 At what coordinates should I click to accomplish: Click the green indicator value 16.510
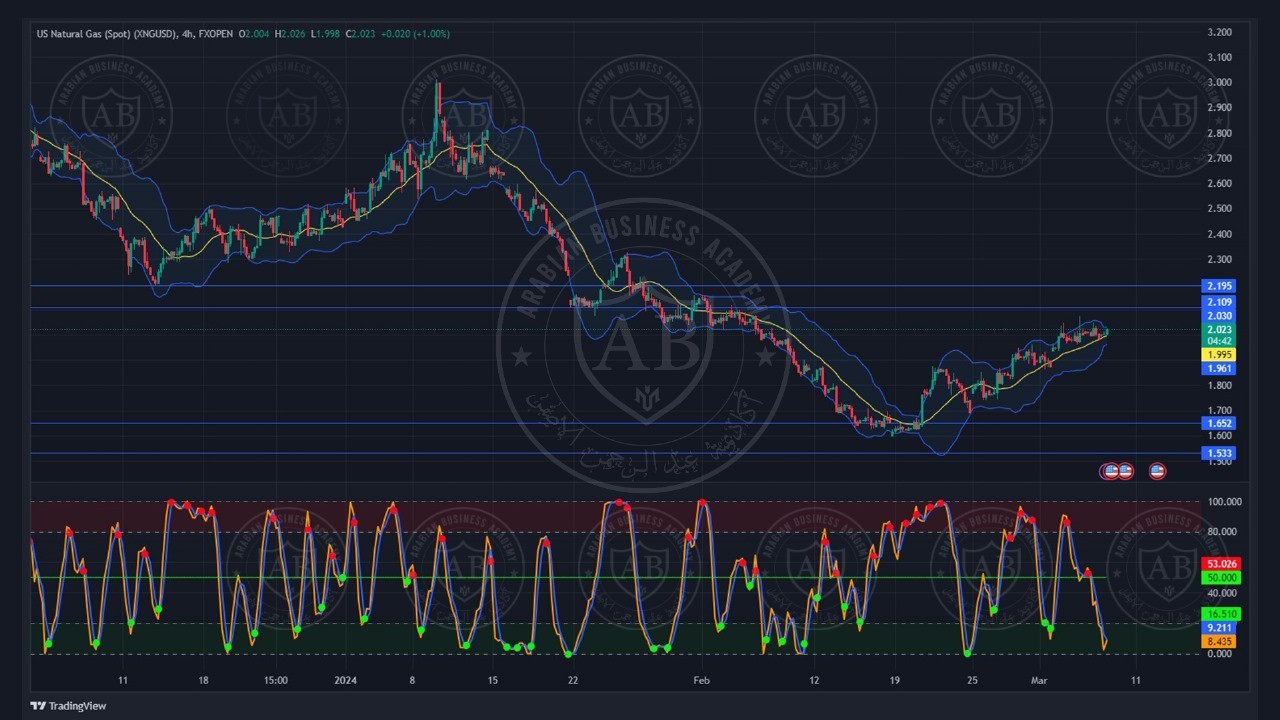tap(1222, 614)
